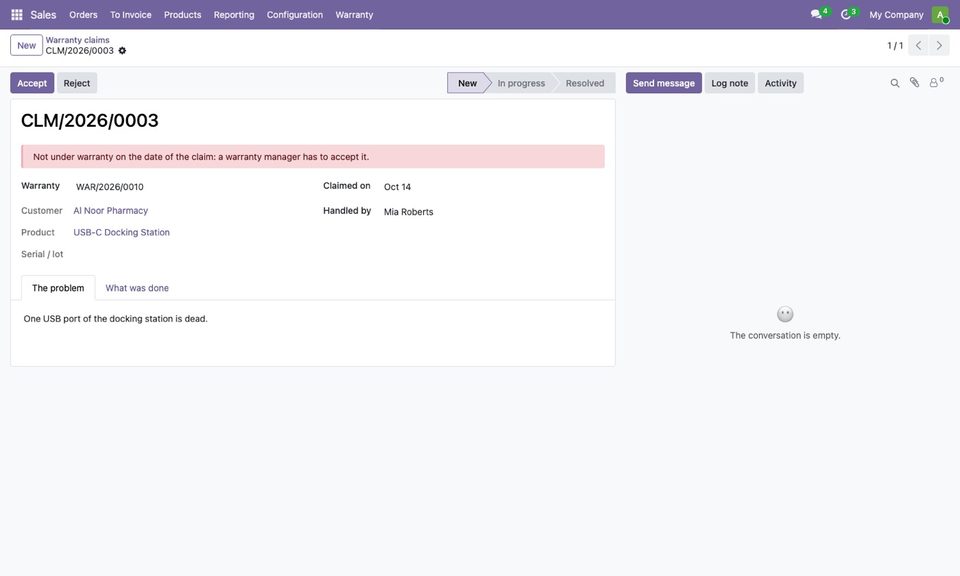
Task: Go back to Warranty claims breadcrumb
Action: click(77, 40)
